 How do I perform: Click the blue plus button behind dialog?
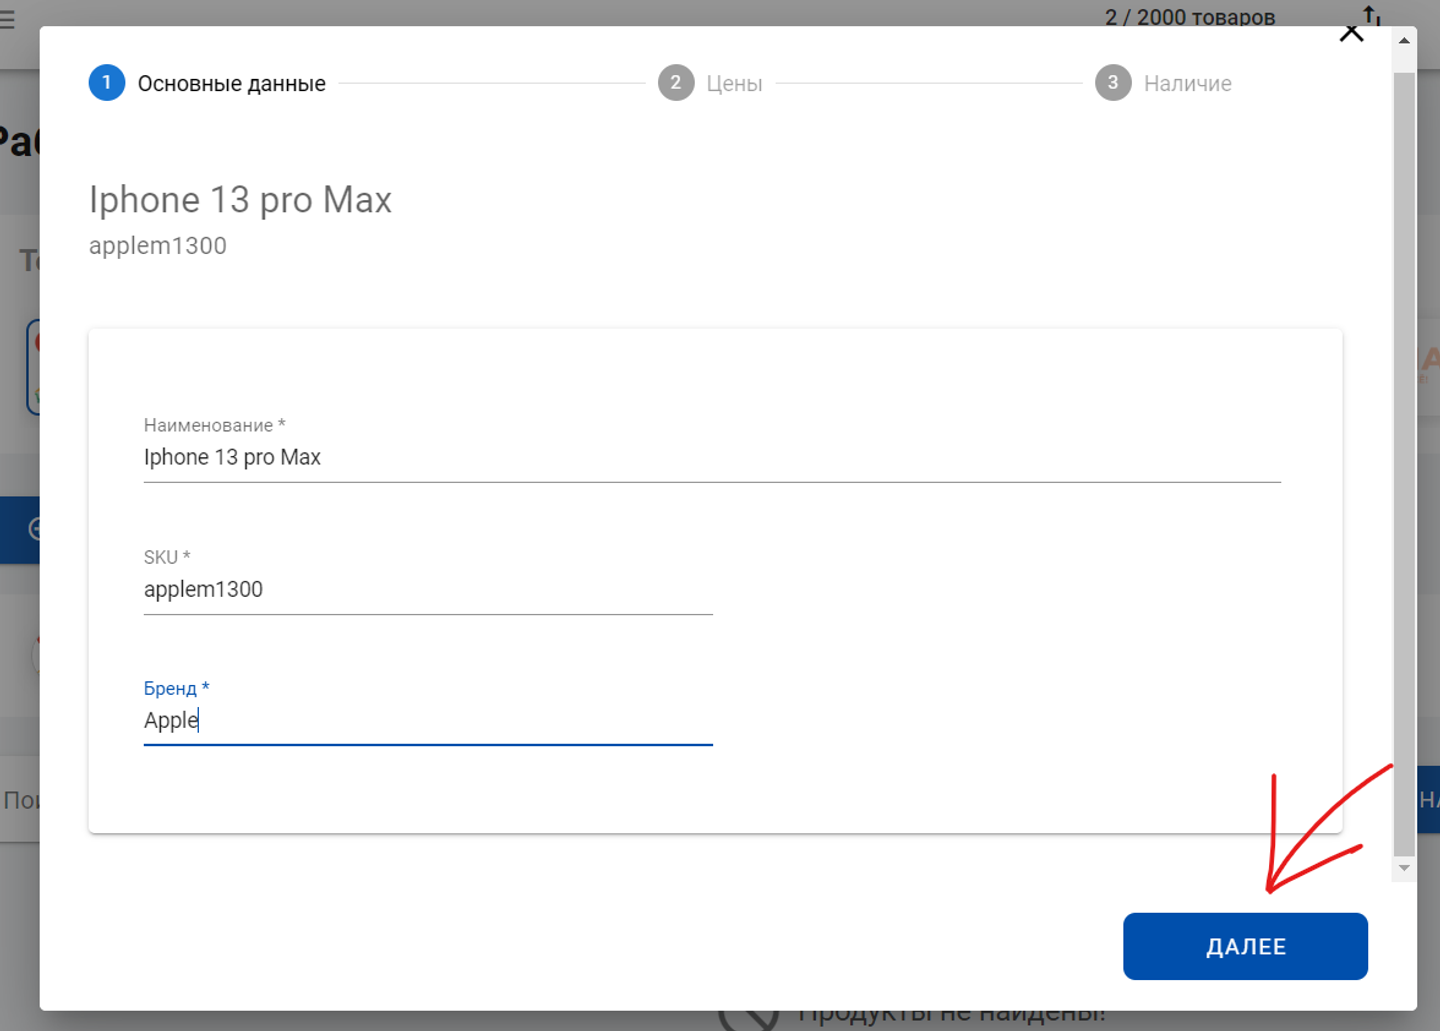click(x=20, y=529)
